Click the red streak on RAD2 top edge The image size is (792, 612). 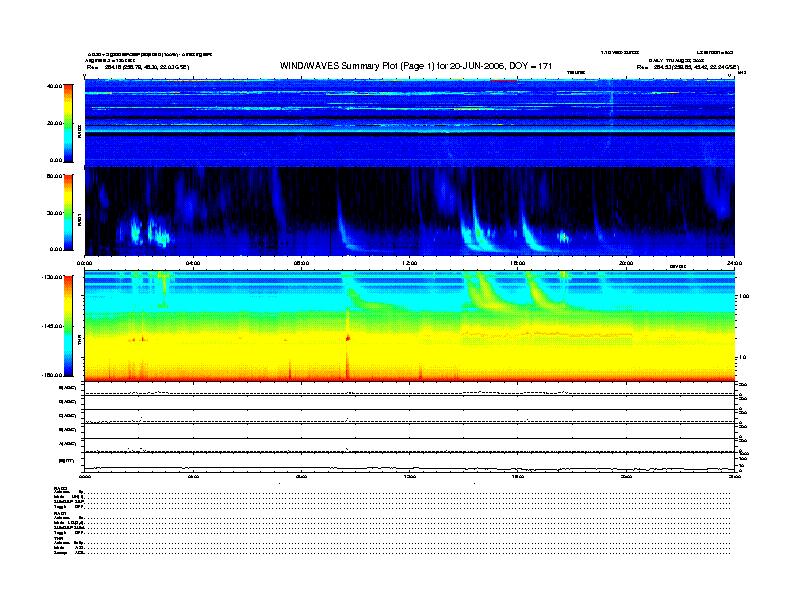503,80
